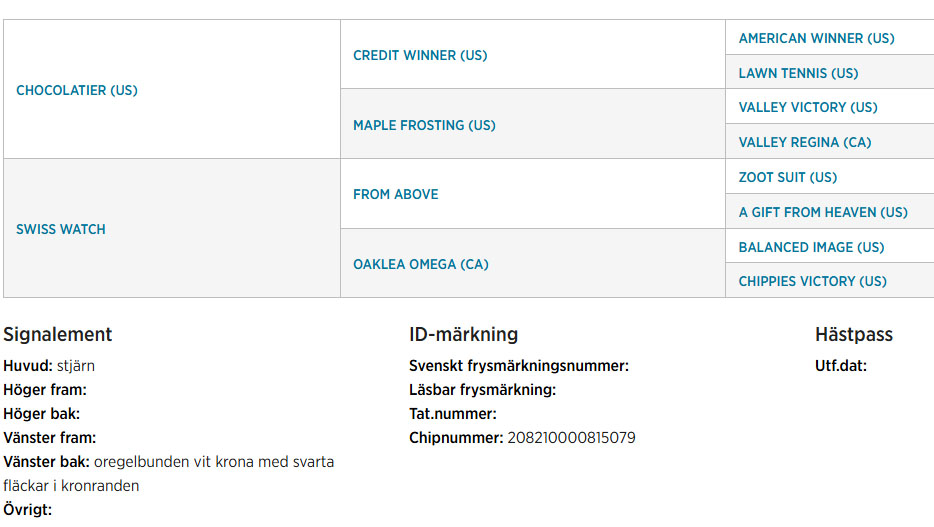Click the Vänster bak marking description

[169, 474]
